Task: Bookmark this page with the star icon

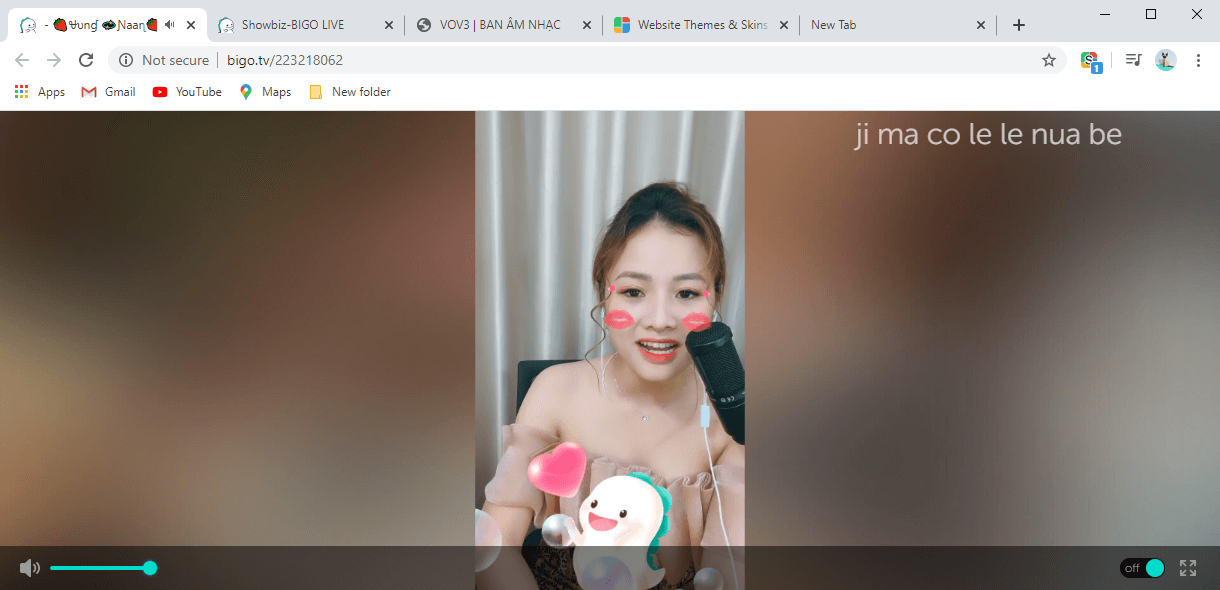Action: pyautogui.click(x=1049, y=60)
